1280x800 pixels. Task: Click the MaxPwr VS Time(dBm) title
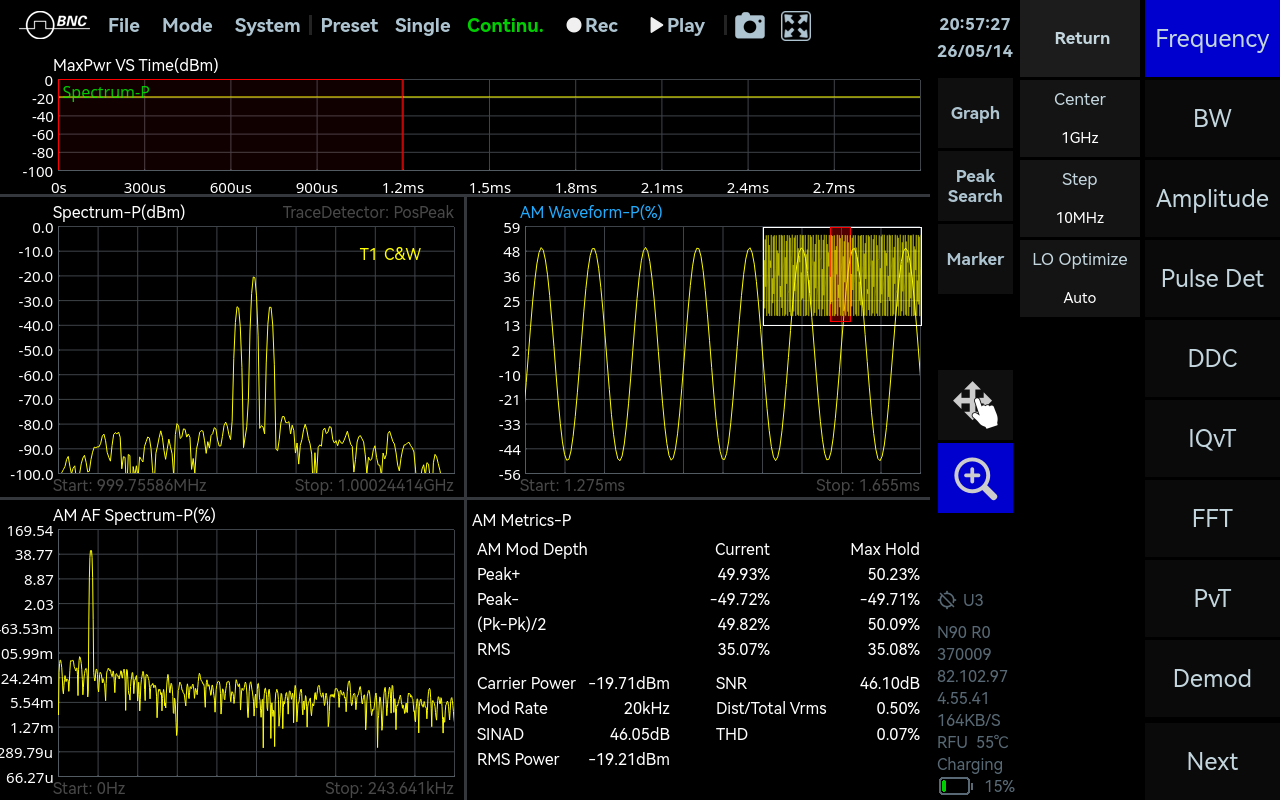tap(136, 65)
